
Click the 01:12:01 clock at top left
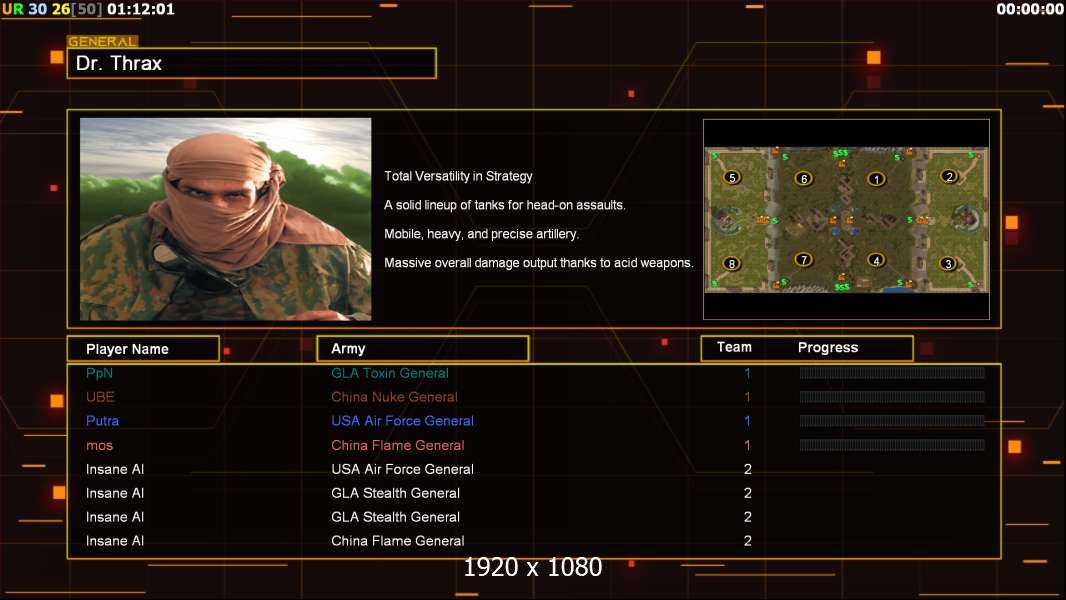[141, 10]
